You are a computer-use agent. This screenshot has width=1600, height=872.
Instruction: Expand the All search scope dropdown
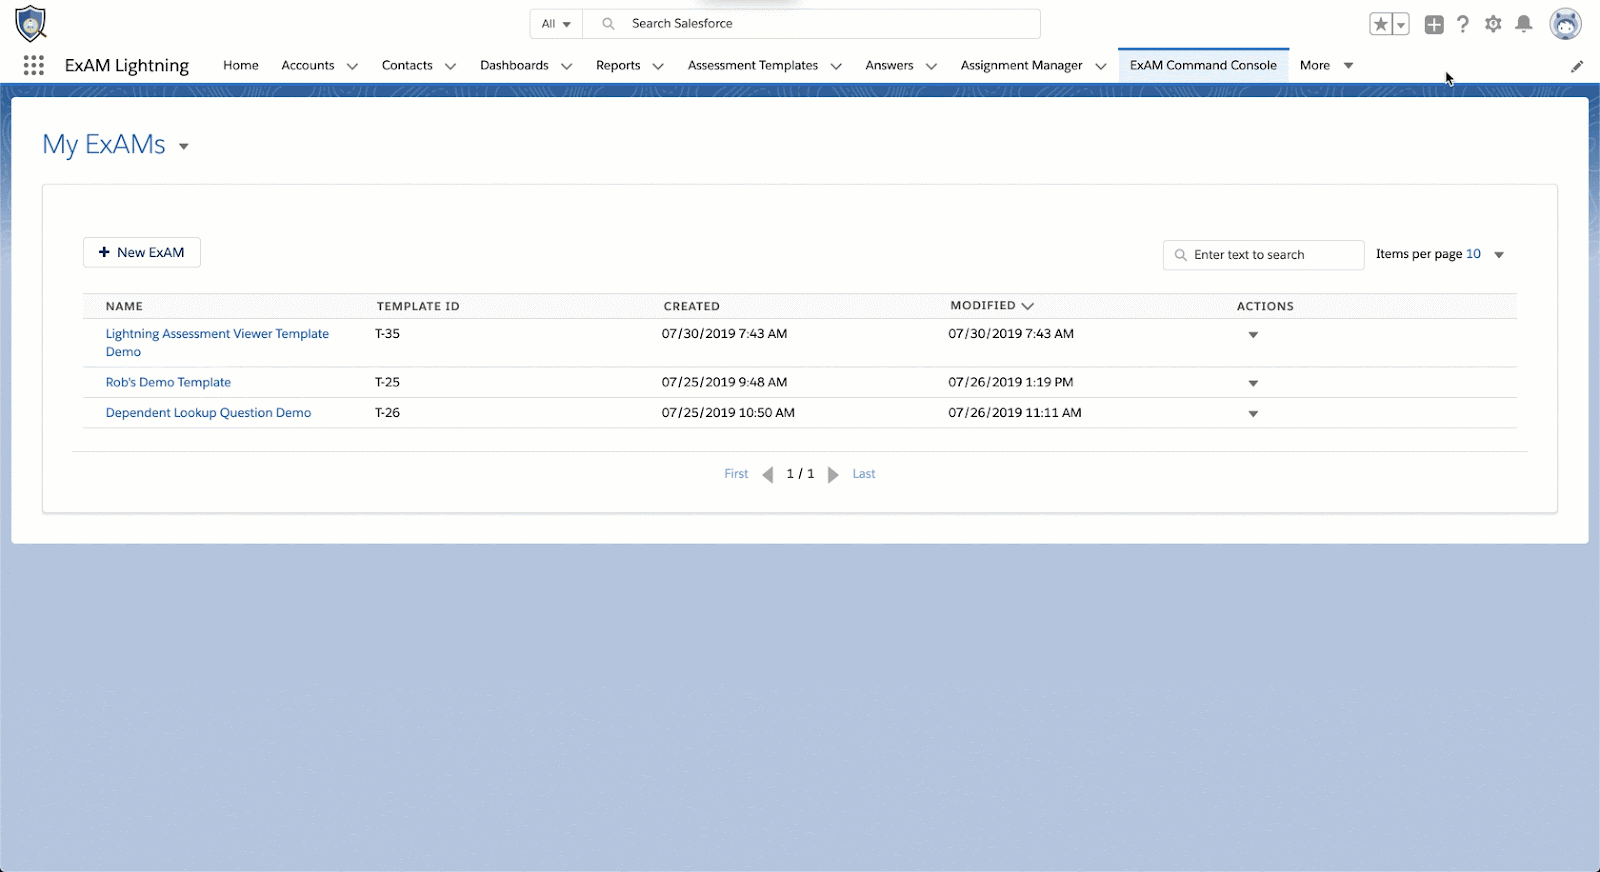(x=556, y=24)
